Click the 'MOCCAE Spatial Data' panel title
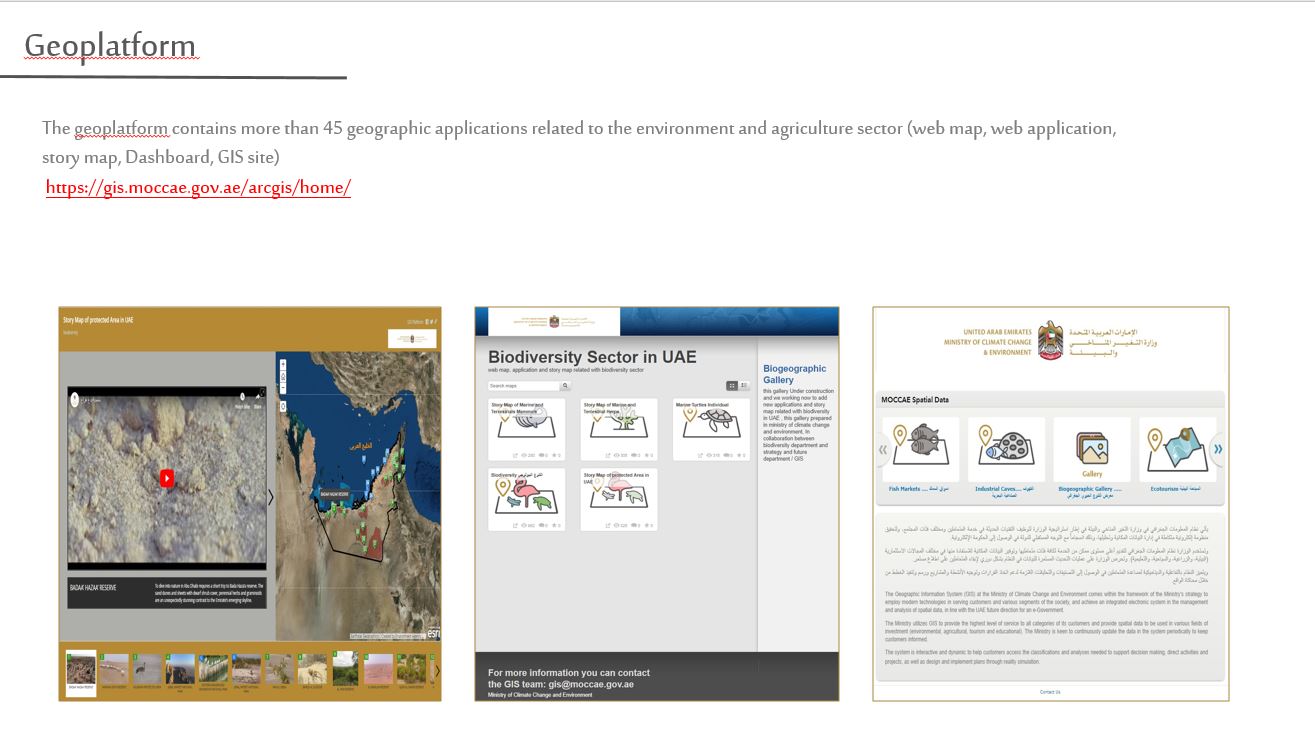This screenshot has width=1315, height=745. tap(915, 400)
